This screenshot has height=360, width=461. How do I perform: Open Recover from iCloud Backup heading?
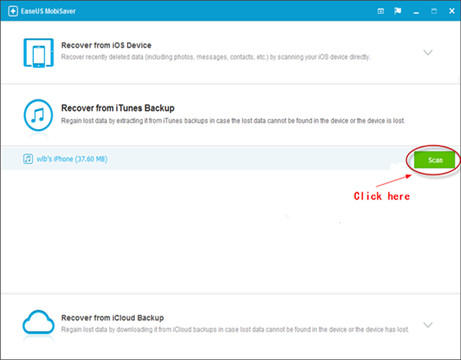tap(112, 318)
